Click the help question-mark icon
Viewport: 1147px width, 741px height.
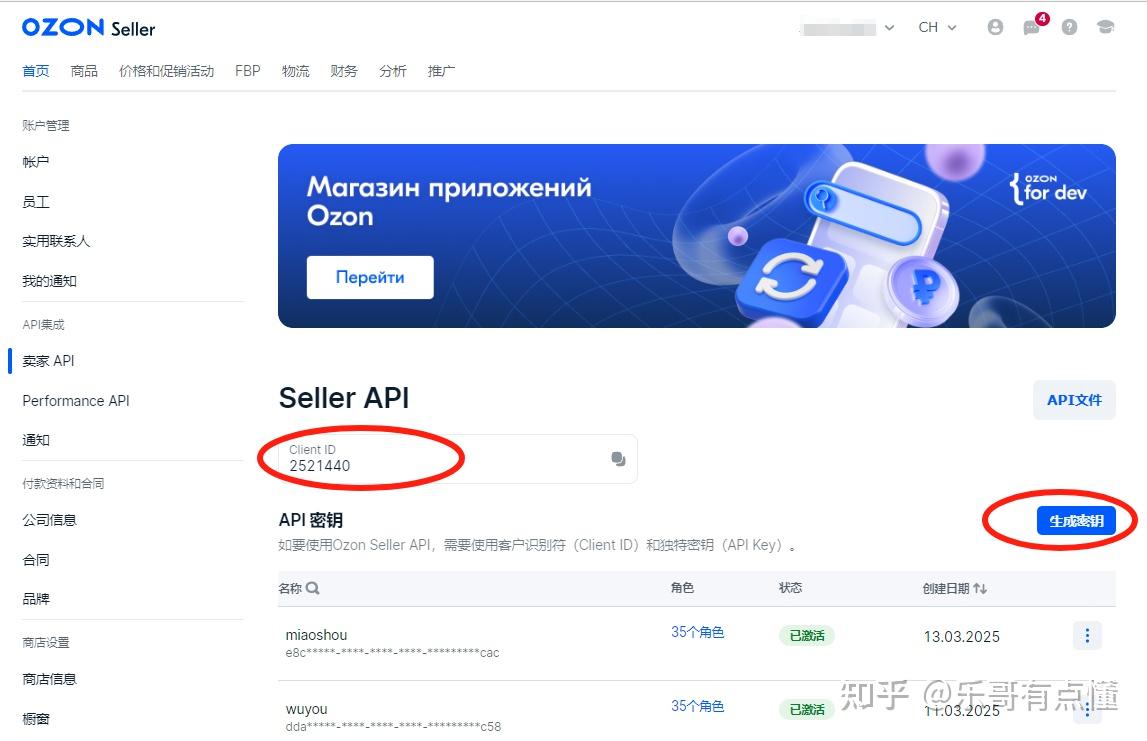1069,27
